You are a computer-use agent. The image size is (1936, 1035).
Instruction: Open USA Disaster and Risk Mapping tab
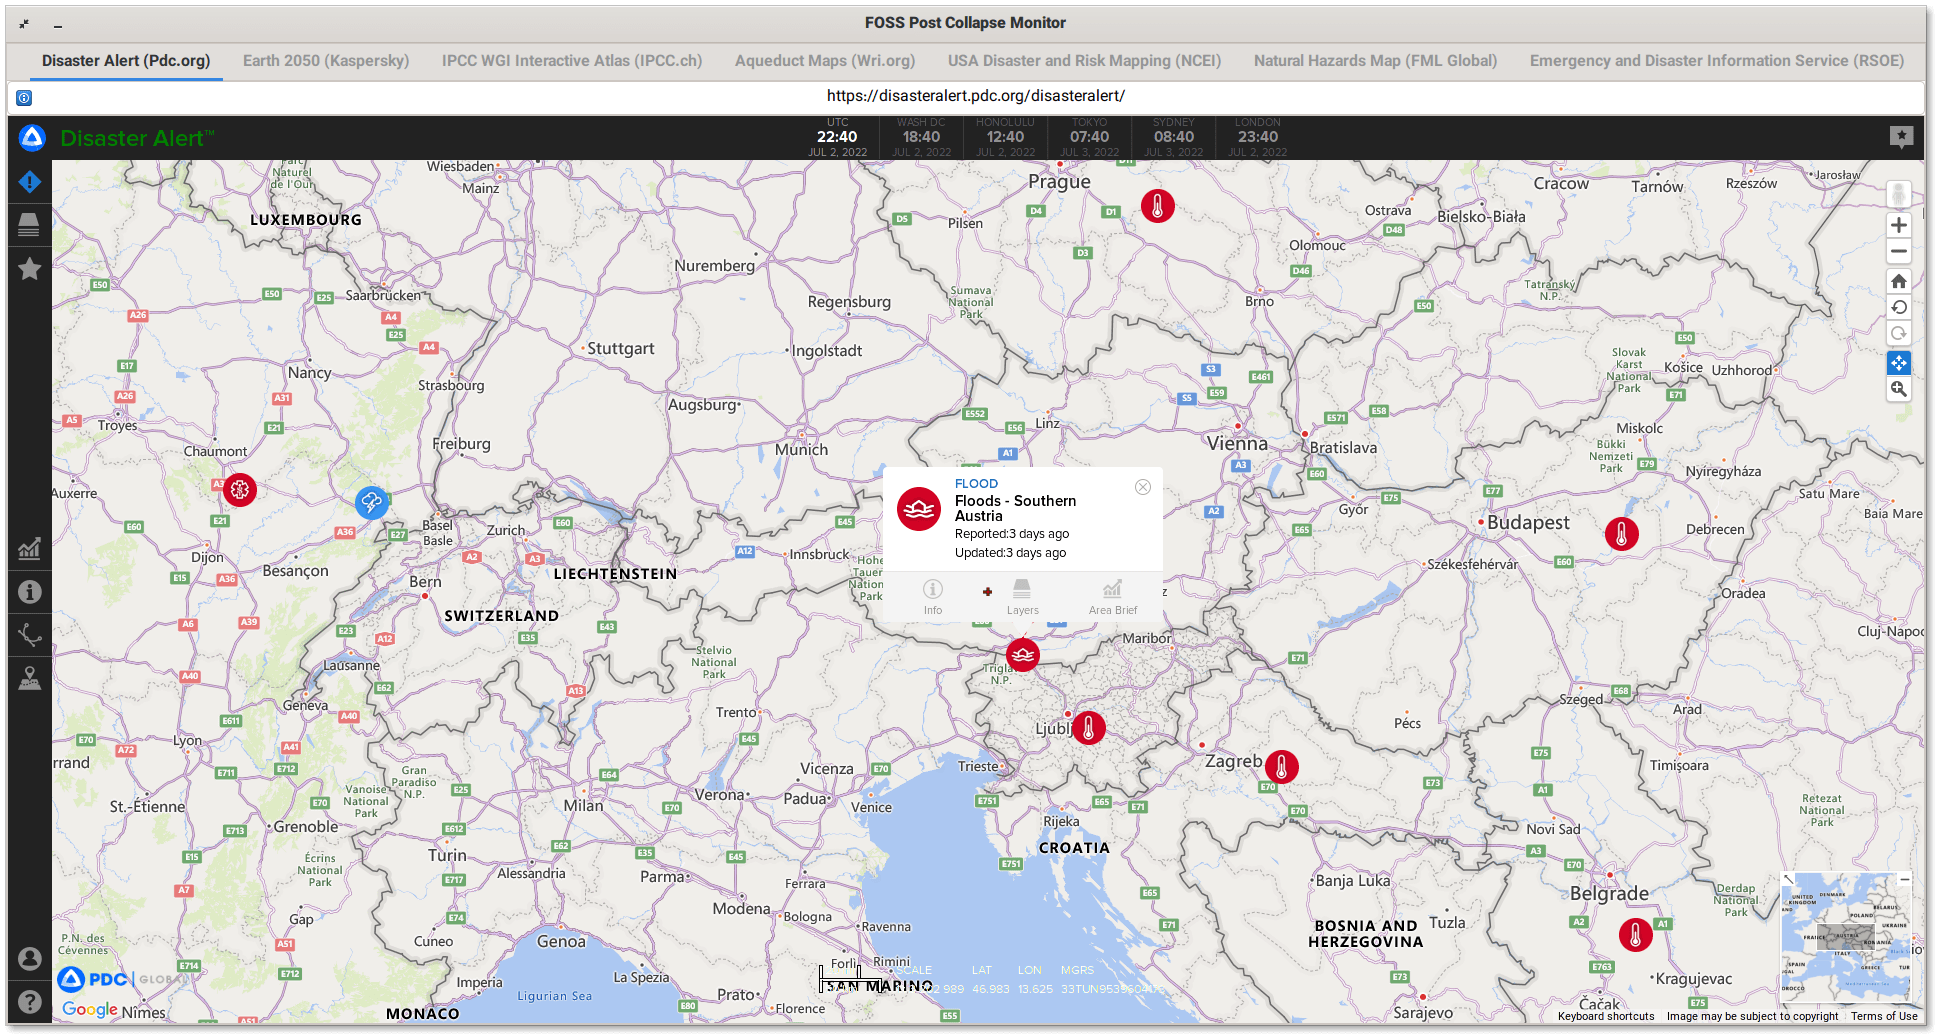[x=1085, y=61]
